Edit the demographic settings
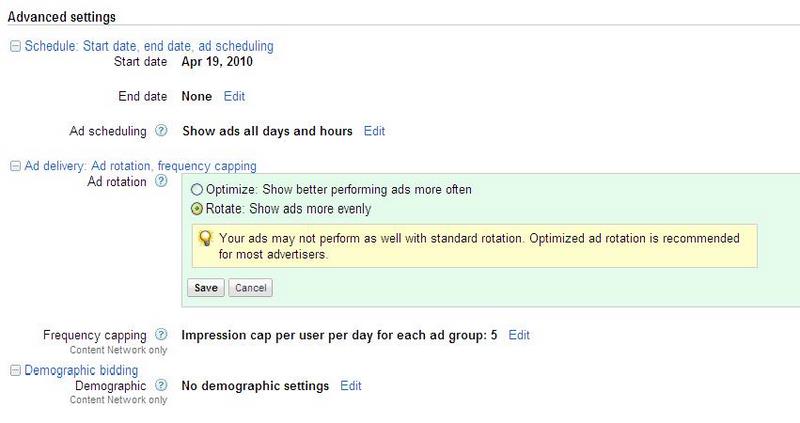 pos(351,385)
